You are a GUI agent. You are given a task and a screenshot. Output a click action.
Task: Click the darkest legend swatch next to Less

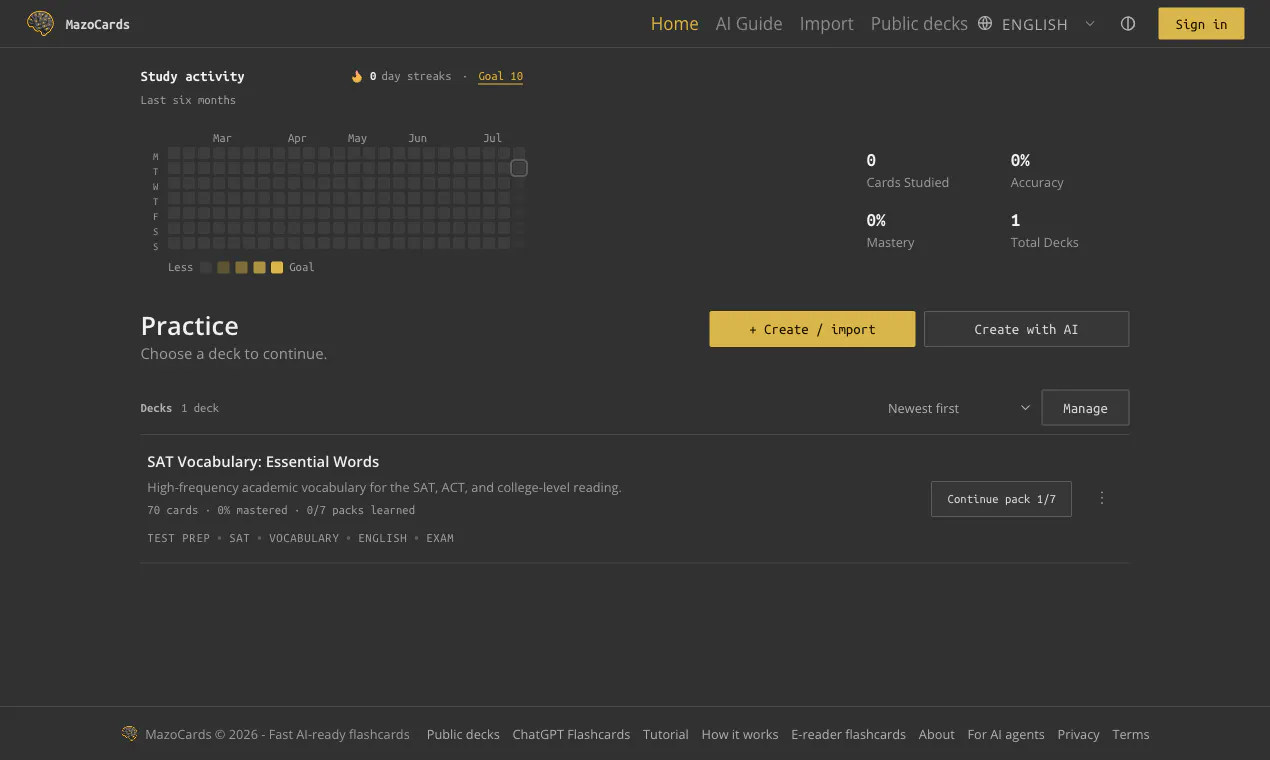206,267
